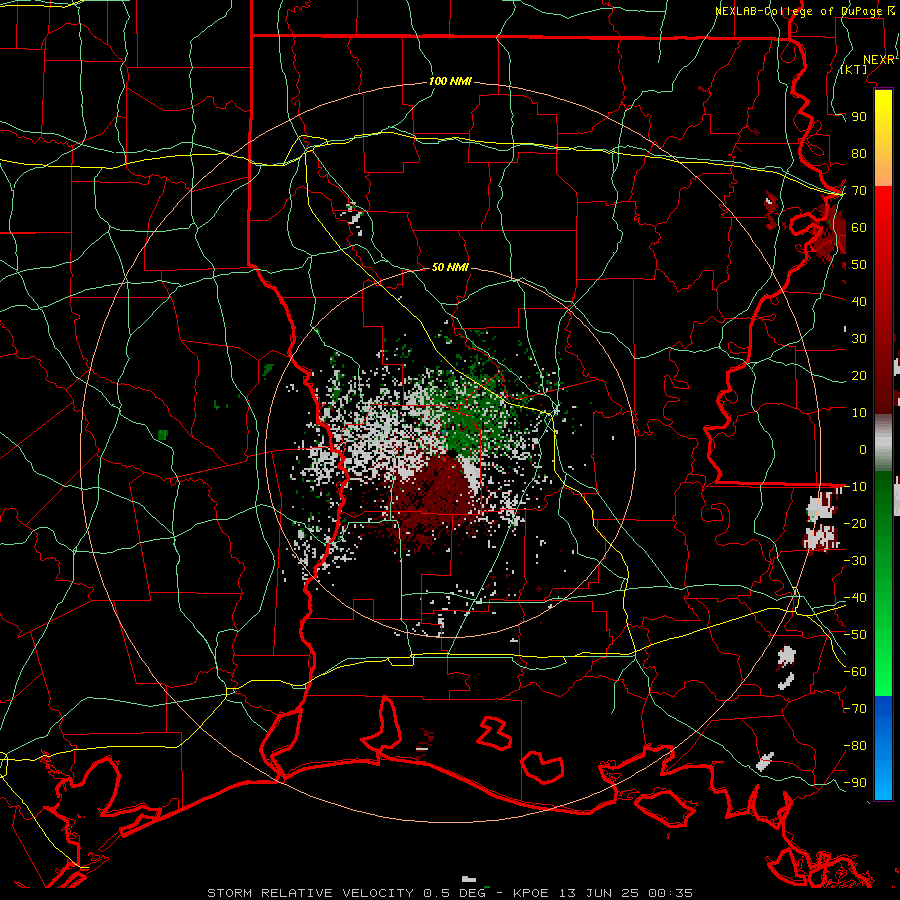900x900 pixels.
Task: Click the 40 value on the velocity scale
Action: click(x=859, y=301)
